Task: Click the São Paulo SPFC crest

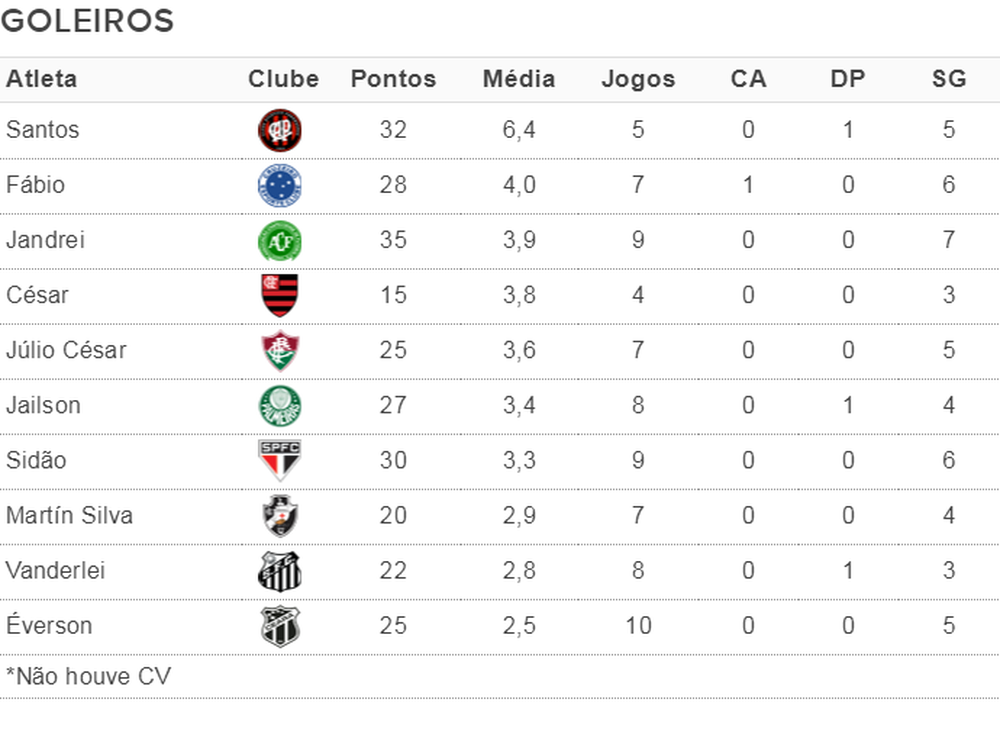Action: pos(280,461)
